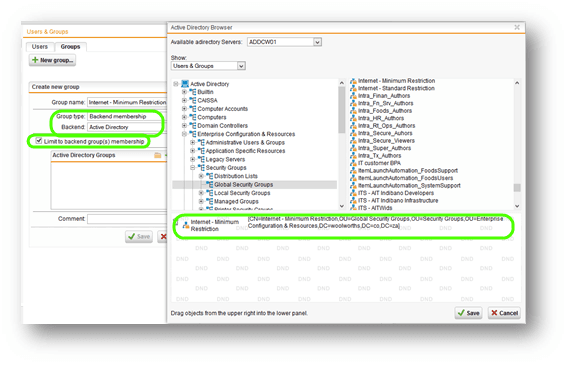Select Application Specific Resources tree item

click(245, 151)
